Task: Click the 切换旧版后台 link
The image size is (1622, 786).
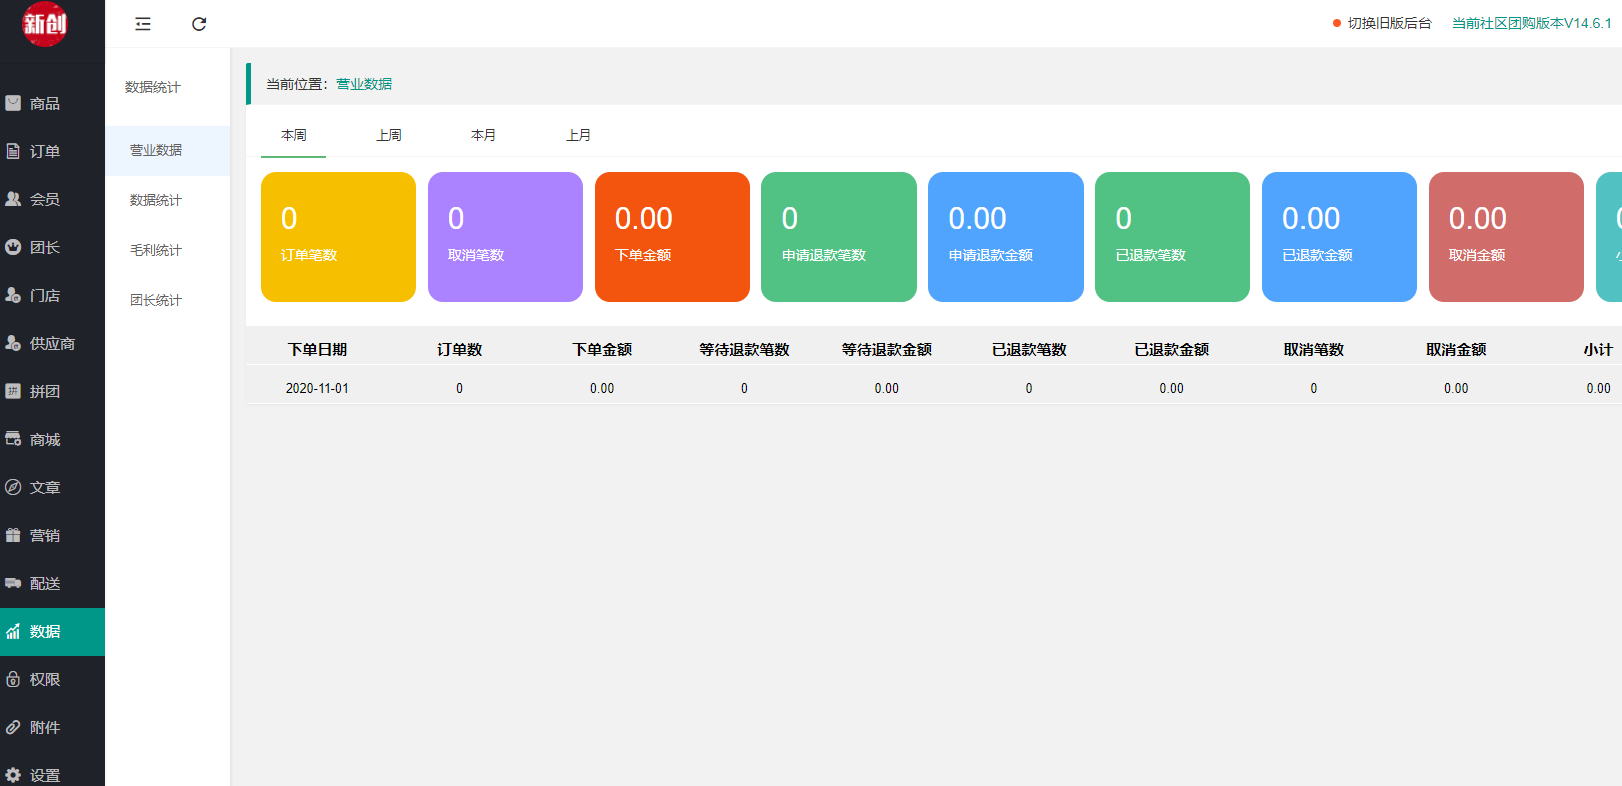Action: 1389,23
